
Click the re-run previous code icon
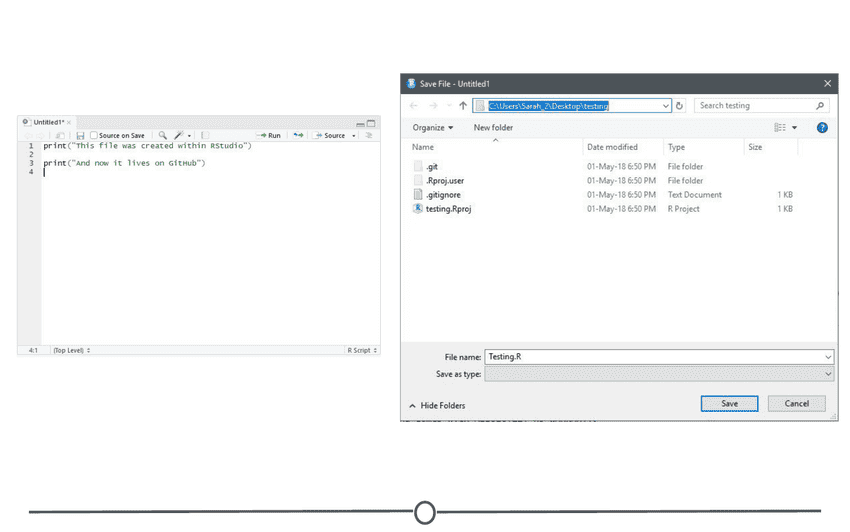click(298, 135)
